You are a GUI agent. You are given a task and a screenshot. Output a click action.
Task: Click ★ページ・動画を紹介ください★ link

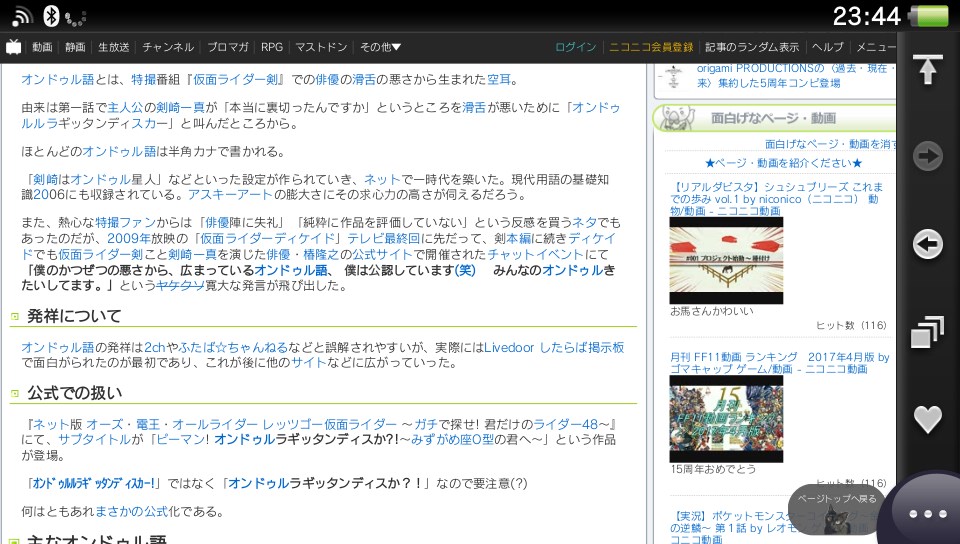(783, 163)
